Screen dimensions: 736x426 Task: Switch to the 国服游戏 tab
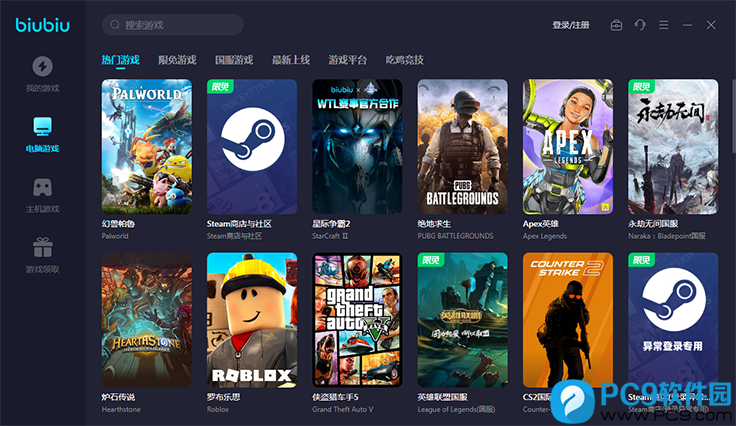[x=234, y=60]
